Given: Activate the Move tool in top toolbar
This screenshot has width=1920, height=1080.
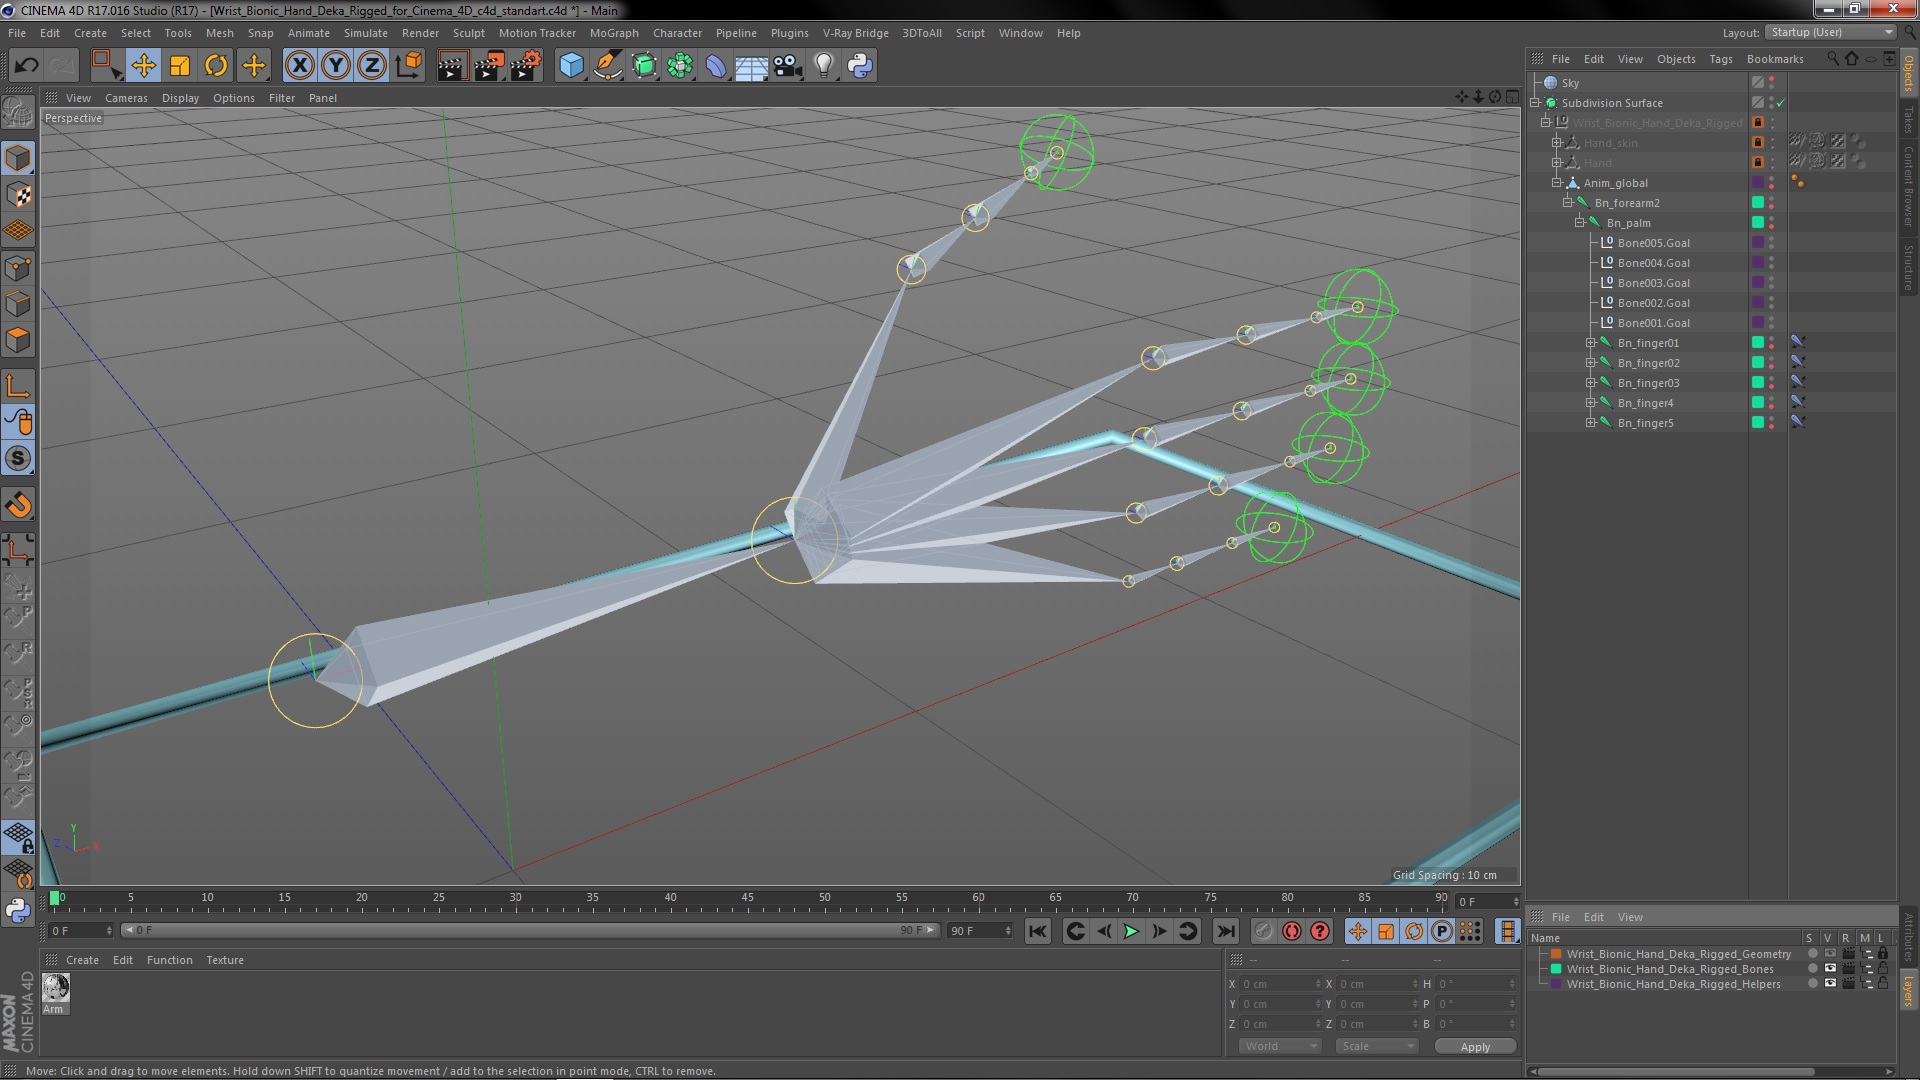Looking at the screenshot, I should pos(143,66).
